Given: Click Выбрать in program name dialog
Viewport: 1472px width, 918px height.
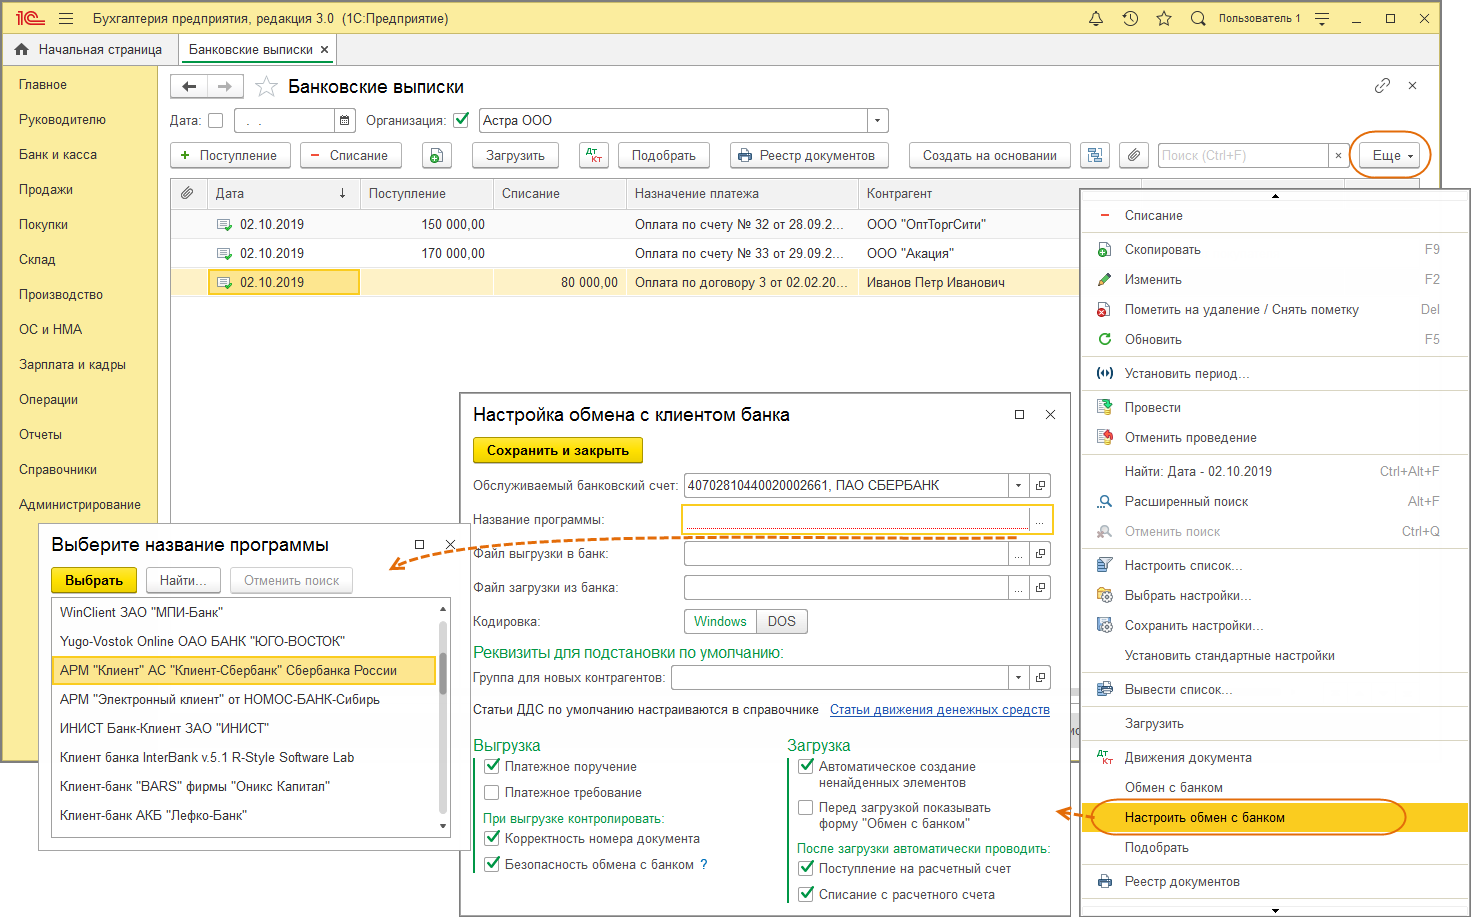Looking at the screenshot, I should 94,580.
